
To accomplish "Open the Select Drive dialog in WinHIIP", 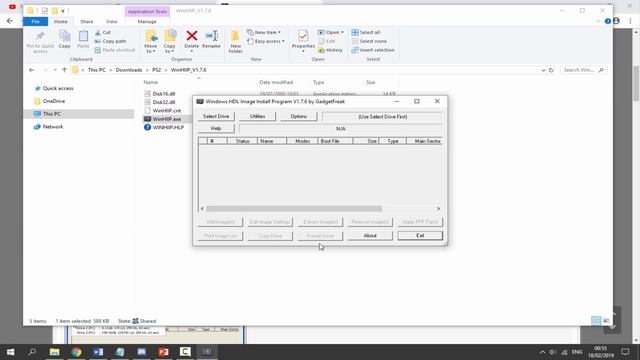I will pyautogui.click(x=216, y=116).
